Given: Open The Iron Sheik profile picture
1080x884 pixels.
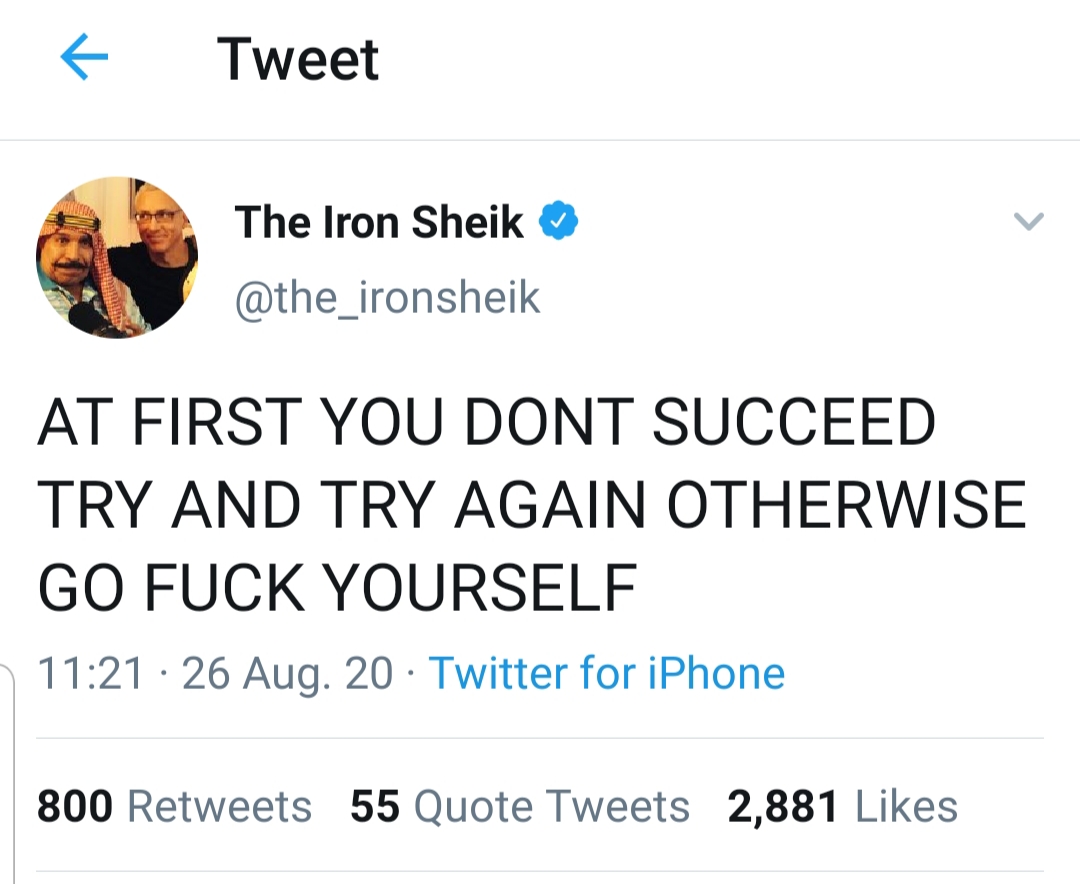Looking at the screenshot, I should [117, 258].
